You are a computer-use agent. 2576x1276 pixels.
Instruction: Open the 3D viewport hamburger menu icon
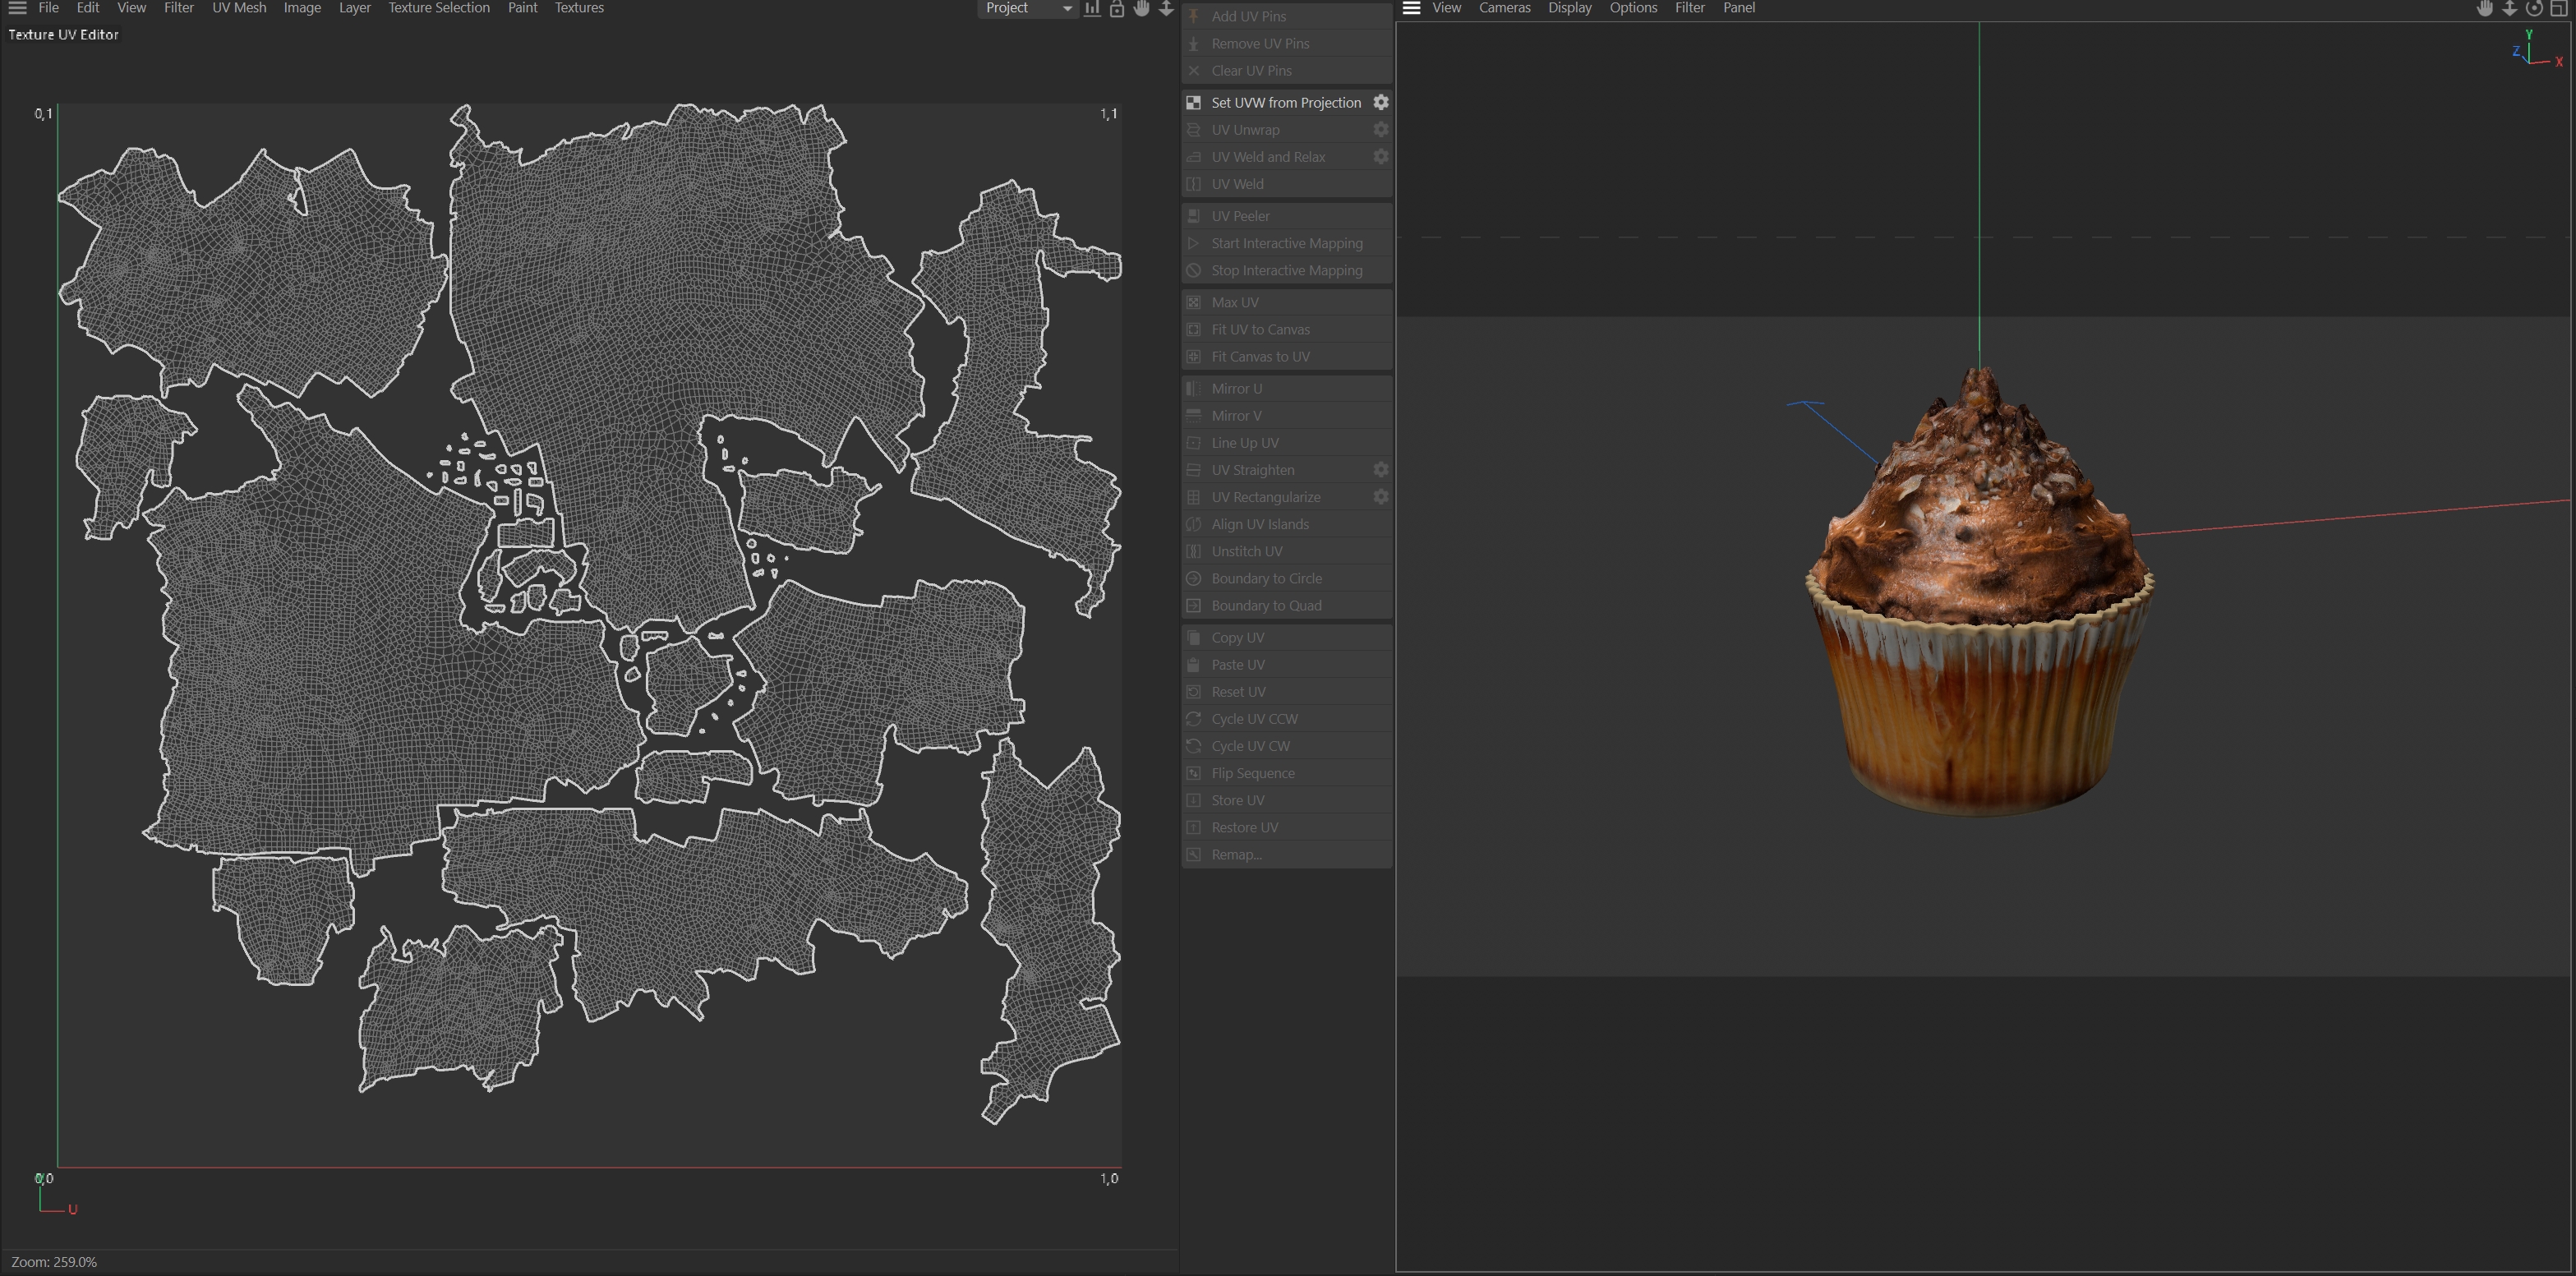(x=1411, y=8)
